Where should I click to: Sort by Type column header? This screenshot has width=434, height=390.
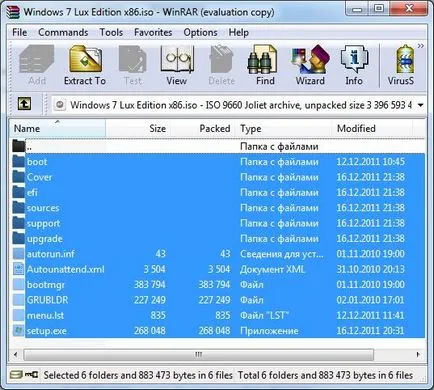(284, 128)
